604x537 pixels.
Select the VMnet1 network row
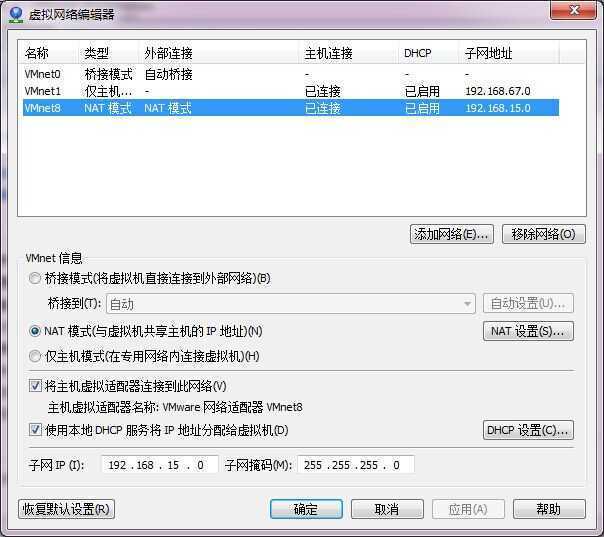pos(291,91)
